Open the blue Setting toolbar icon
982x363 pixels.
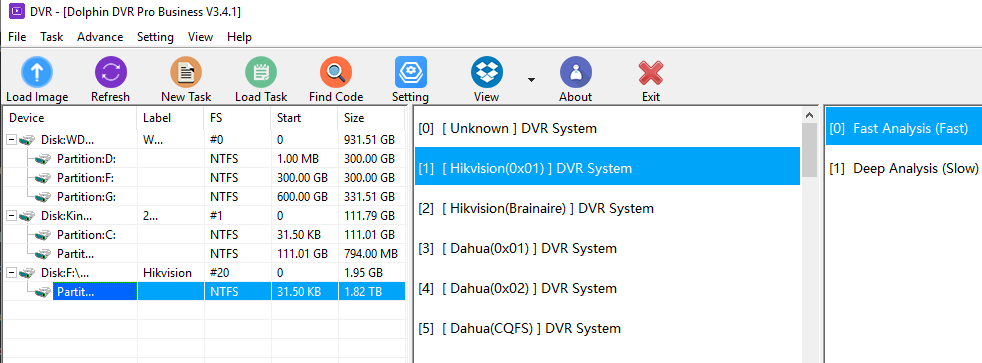click(x=411, y=71)
